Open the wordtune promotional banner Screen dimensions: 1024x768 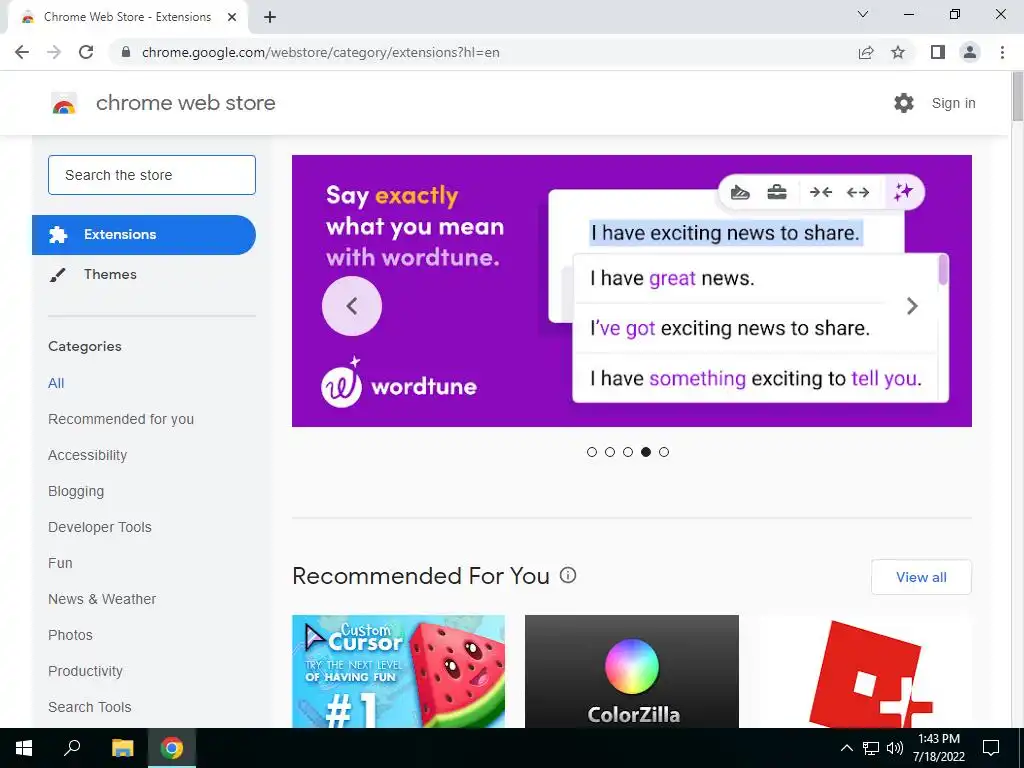pyautogui.click(x=632, y=291)
